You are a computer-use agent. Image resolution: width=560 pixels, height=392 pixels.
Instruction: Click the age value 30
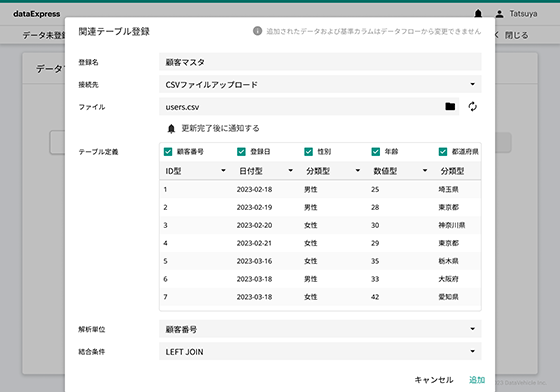pyautogui.click(x=375, y=225)
